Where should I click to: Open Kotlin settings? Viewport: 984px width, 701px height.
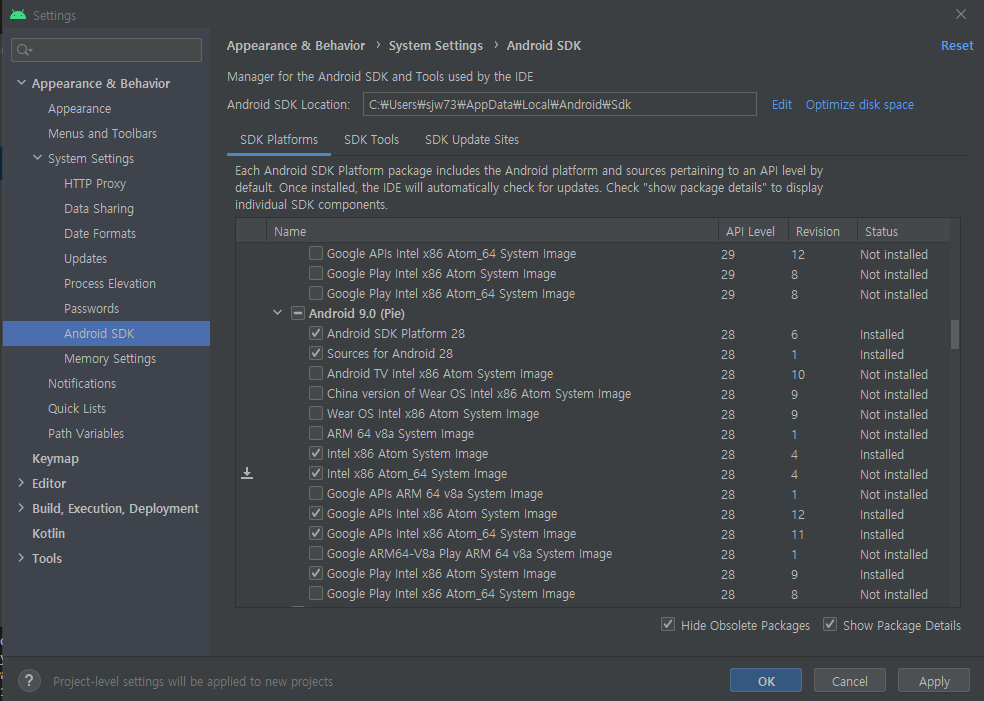click(48, 533)
